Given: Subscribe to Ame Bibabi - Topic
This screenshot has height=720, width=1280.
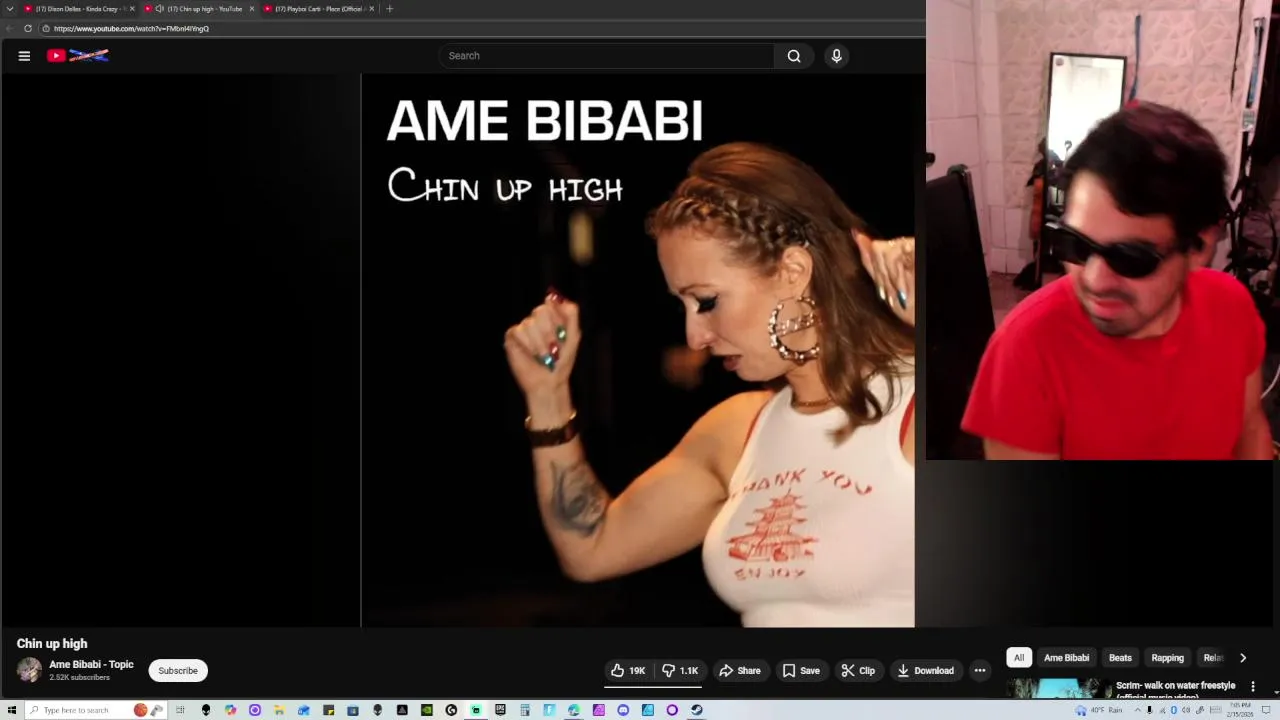Looking at the screenshot, I should click(178, 671).
